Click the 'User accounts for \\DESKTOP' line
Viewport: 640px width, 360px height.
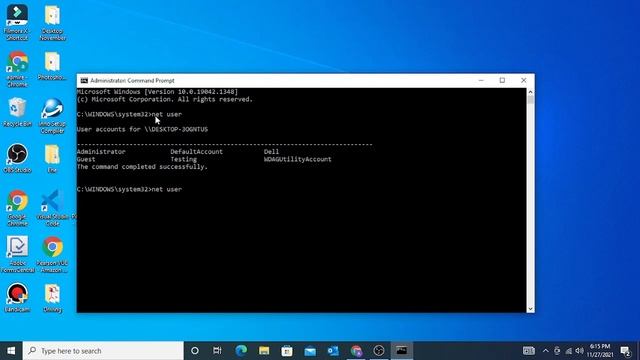tap(142, 129)
